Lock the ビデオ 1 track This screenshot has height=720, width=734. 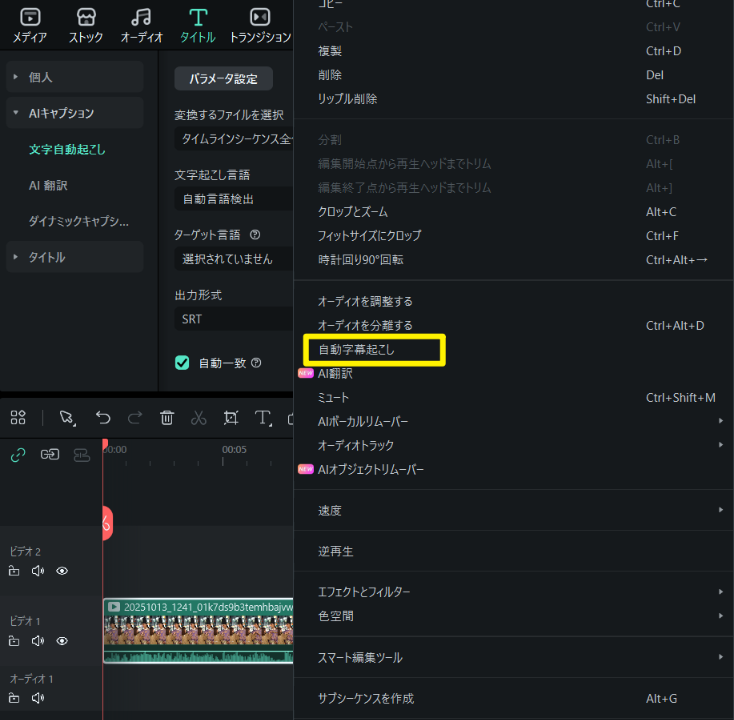tap(14, 641)
